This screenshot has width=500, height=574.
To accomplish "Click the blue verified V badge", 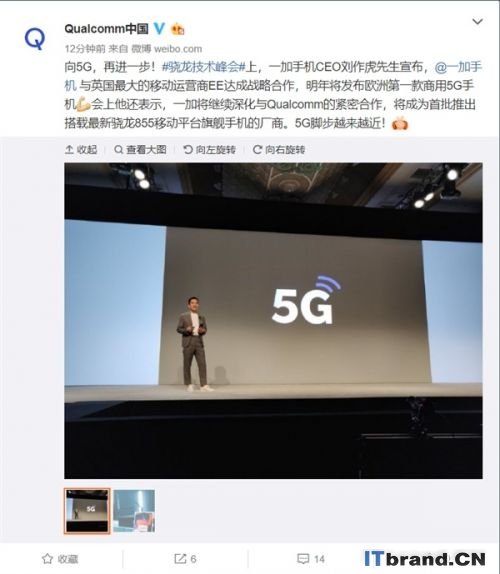I will coord(159,28).
